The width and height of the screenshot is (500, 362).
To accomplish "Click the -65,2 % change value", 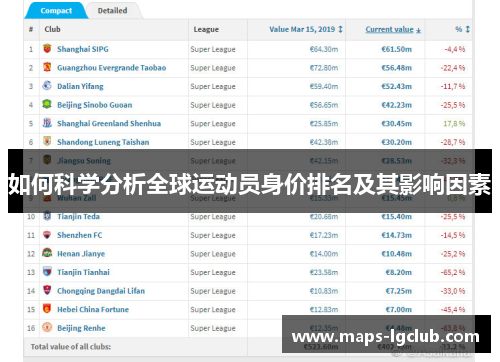I will pos(453,272).
